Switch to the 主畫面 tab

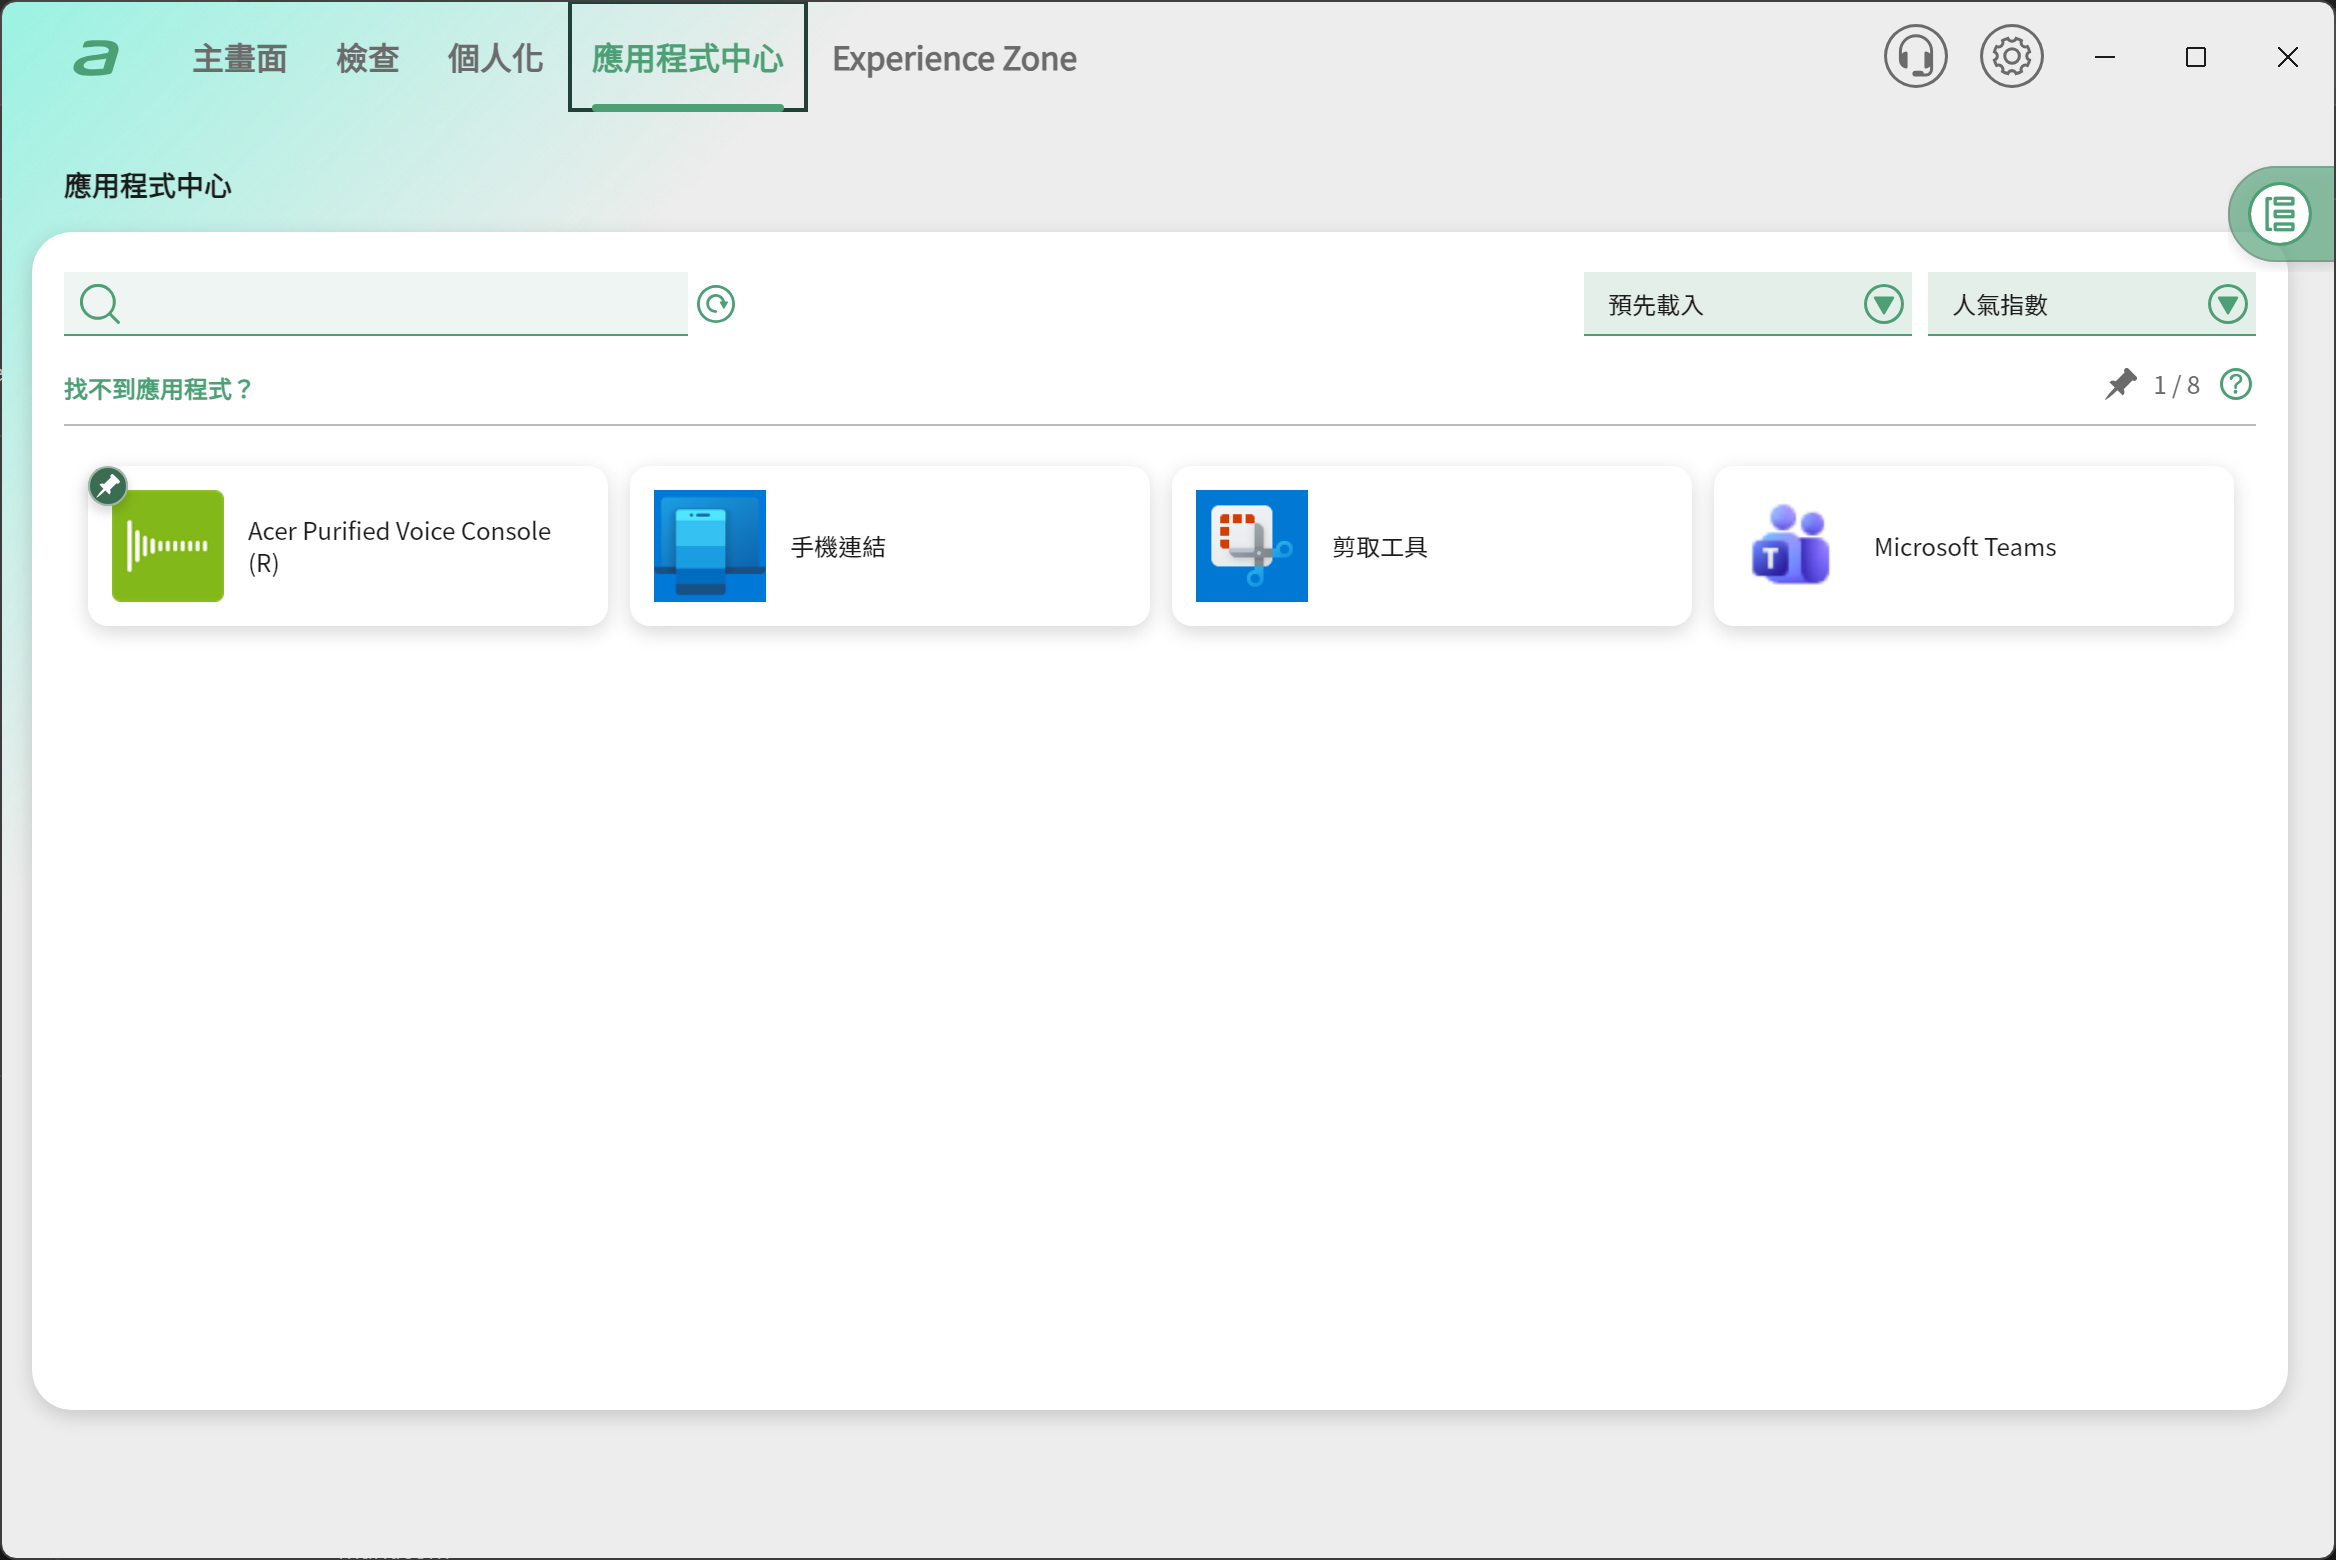point(240,59)
